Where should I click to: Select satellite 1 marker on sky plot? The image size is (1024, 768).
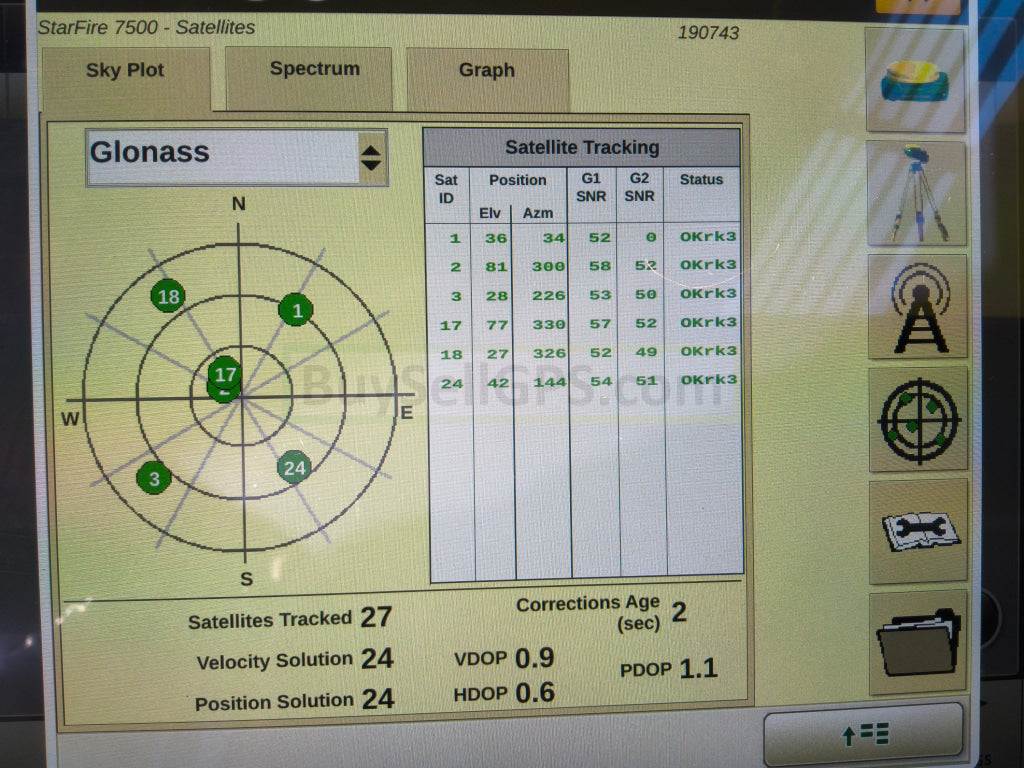pyautogui.click(x=296, y=311)
